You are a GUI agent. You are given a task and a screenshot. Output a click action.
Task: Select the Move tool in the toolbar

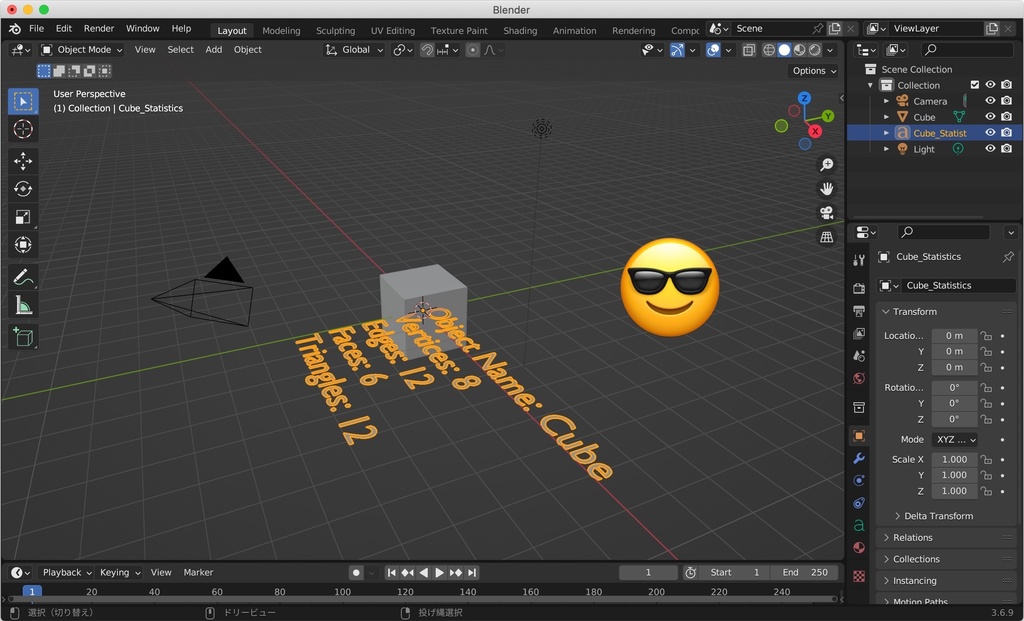click(23, 161)
